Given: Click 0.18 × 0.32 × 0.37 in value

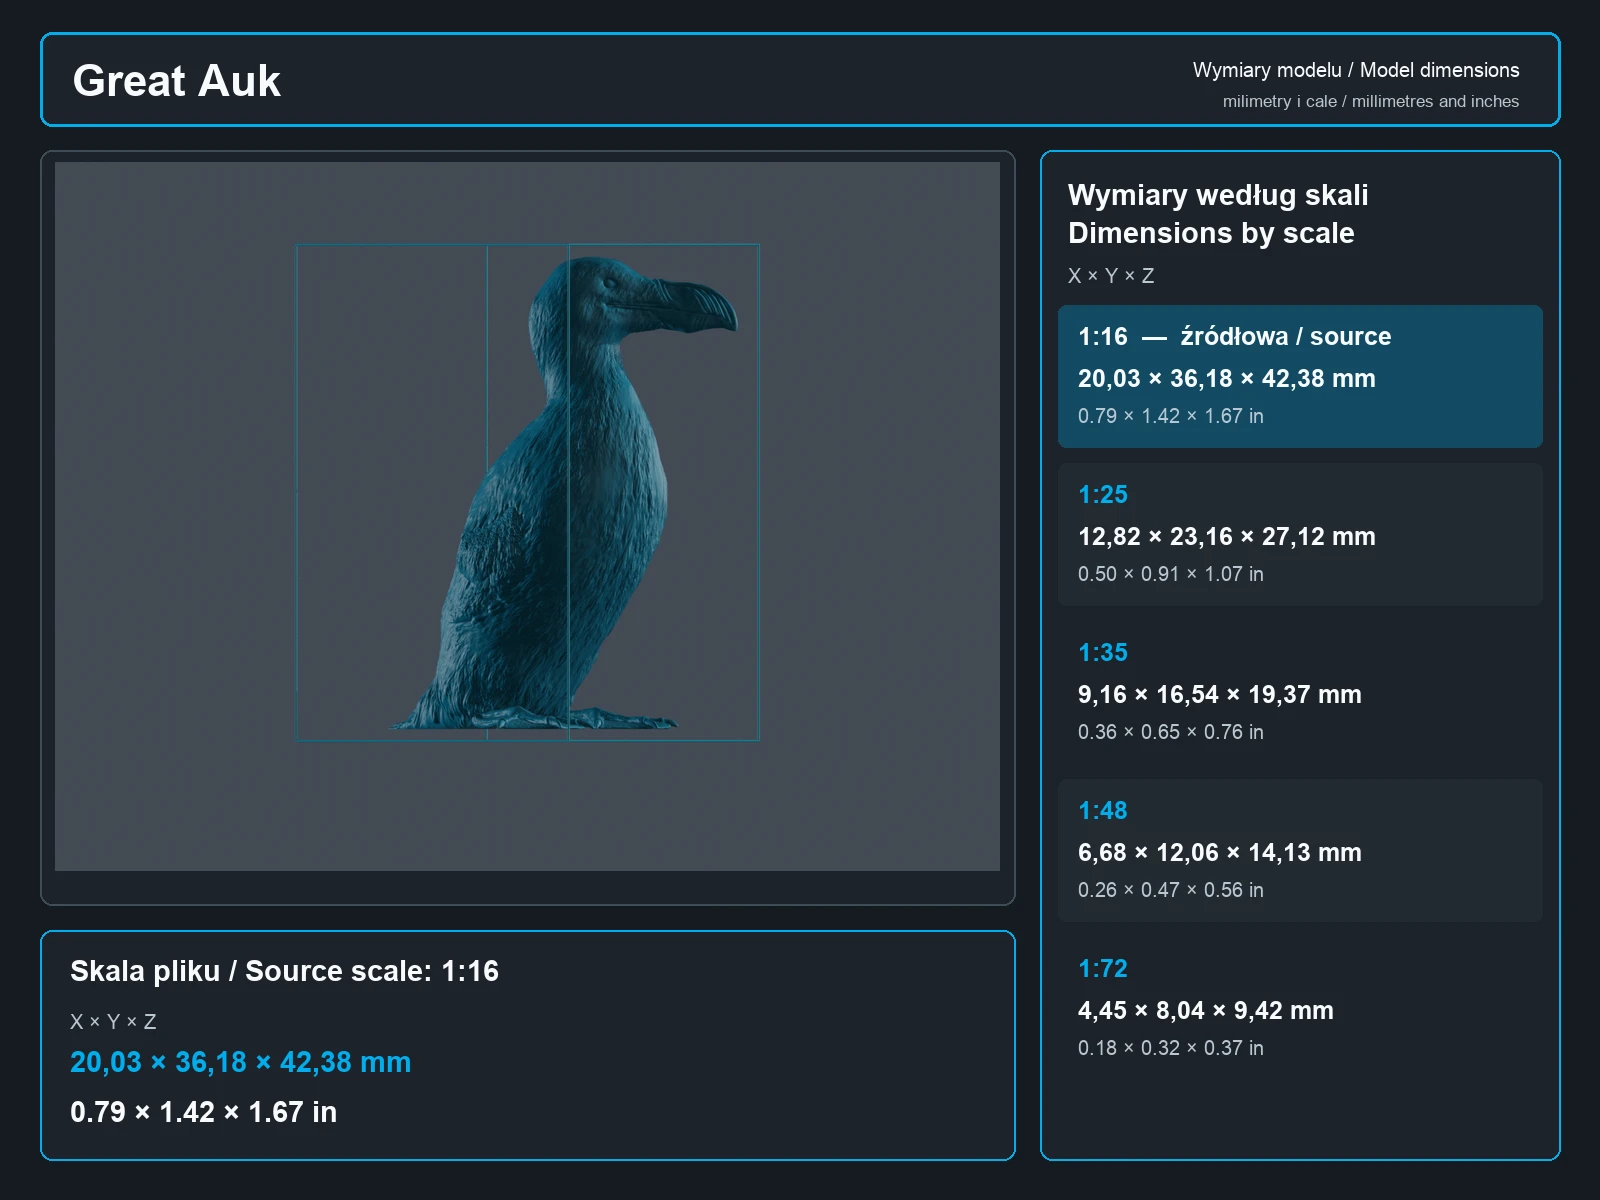Looking at the screenshot, I should [1170, 1048].
